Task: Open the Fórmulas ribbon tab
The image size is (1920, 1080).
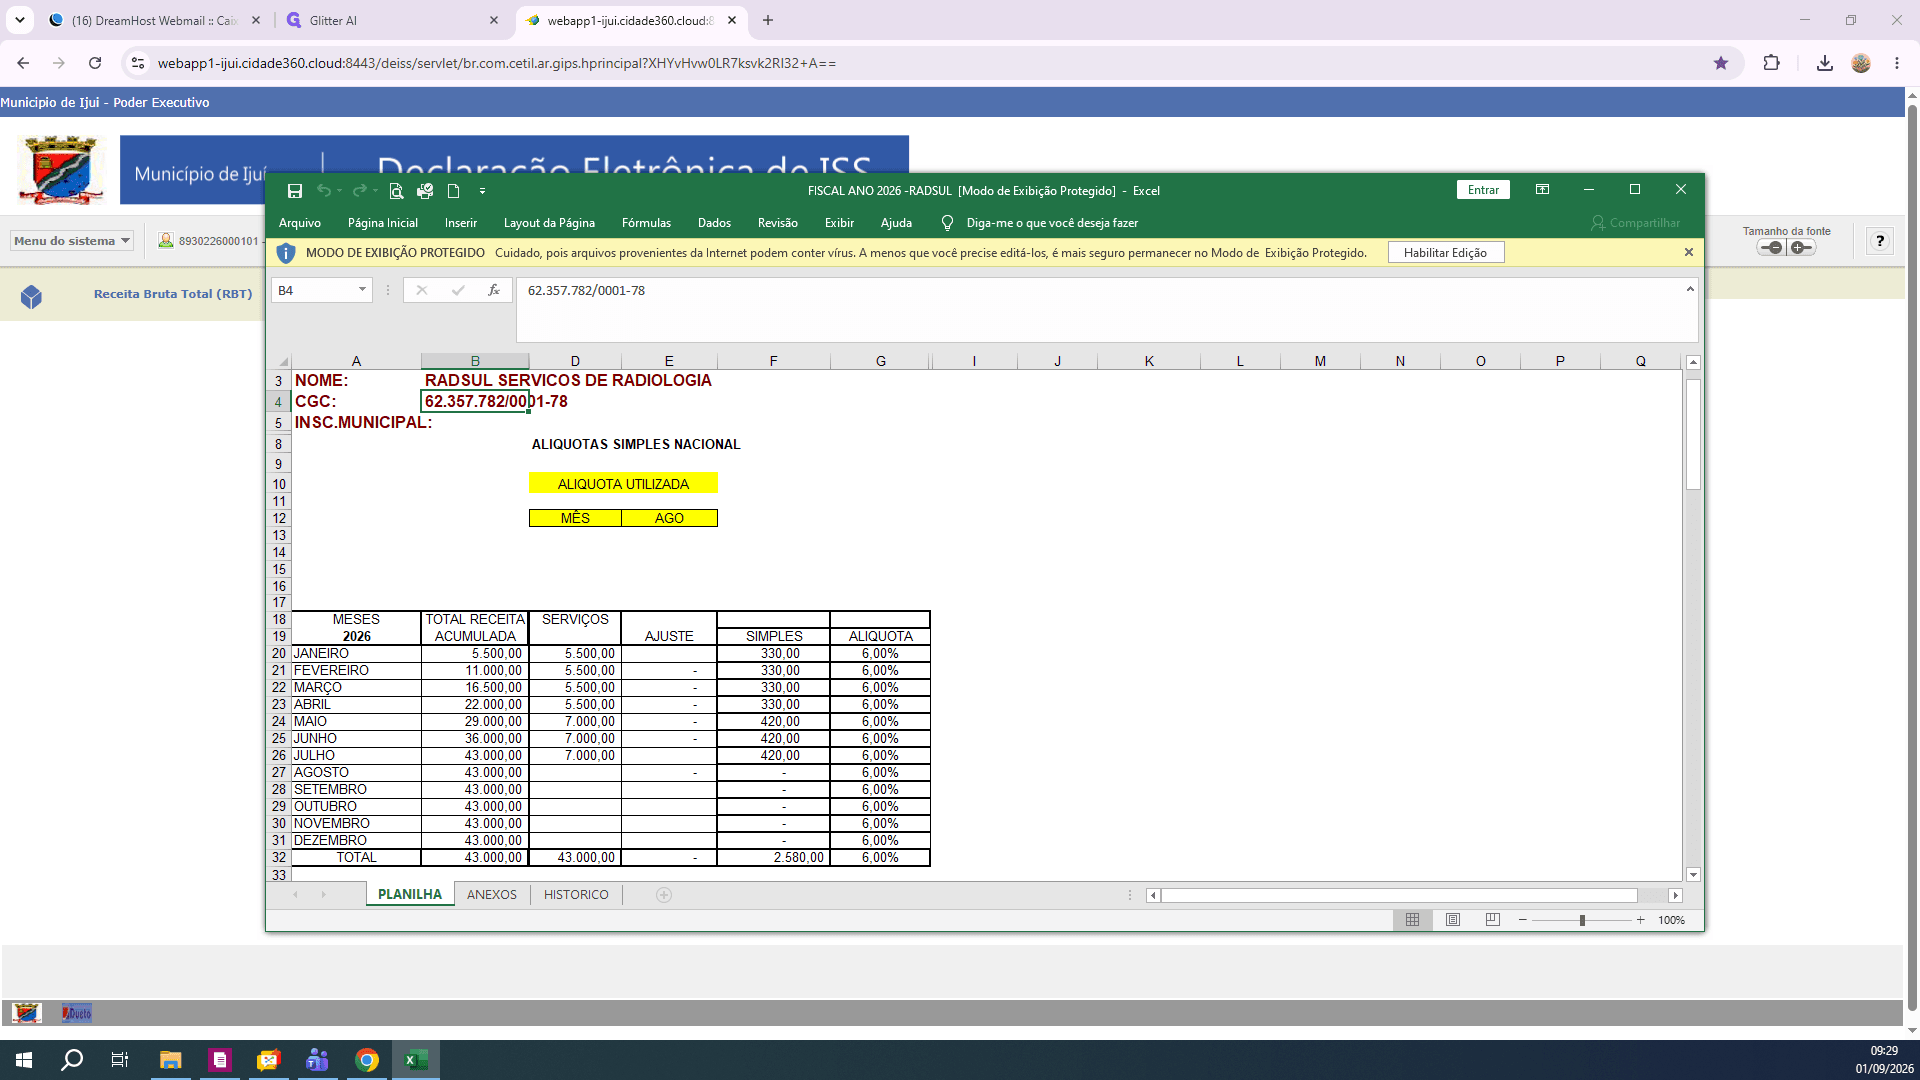Action: [646, 223]
